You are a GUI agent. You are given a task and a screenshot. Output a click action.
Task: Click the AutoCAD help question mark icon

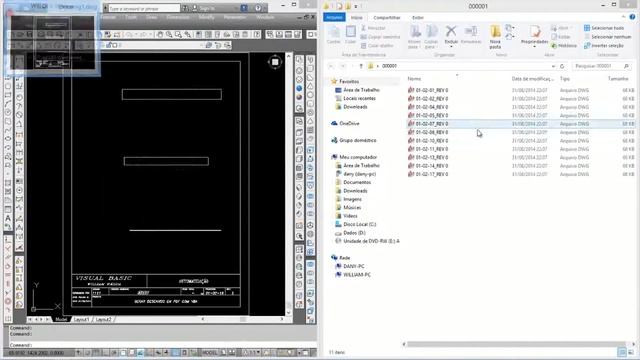tap(258, 8)
